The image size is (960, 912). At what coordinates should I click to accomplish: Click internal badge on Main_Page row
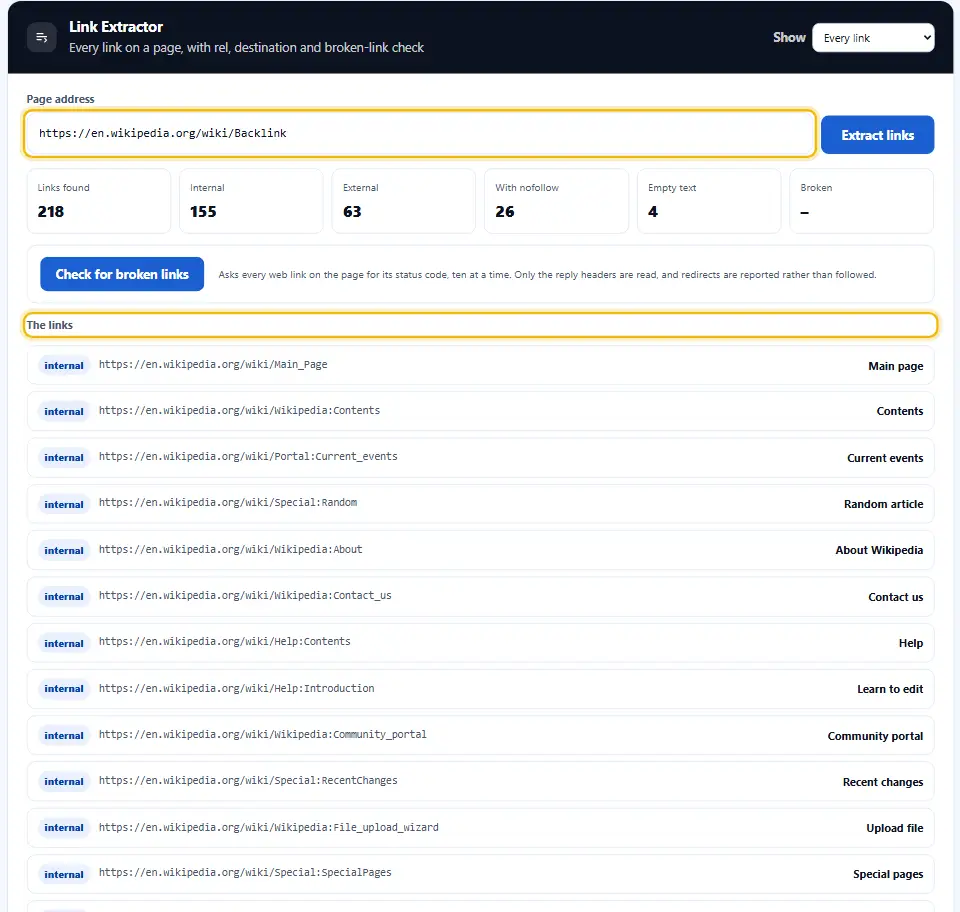point(64,365)
